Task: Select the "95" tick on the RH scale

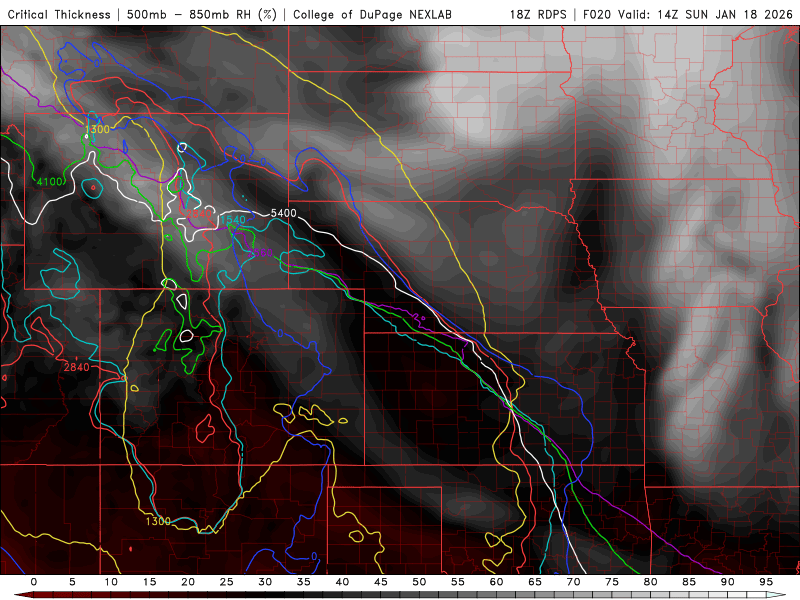Action: pos(766,582)
